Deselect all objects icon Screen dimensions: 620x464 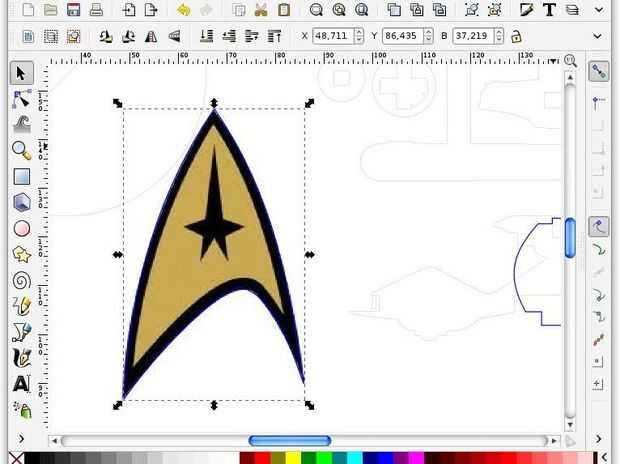coord(74,36)
